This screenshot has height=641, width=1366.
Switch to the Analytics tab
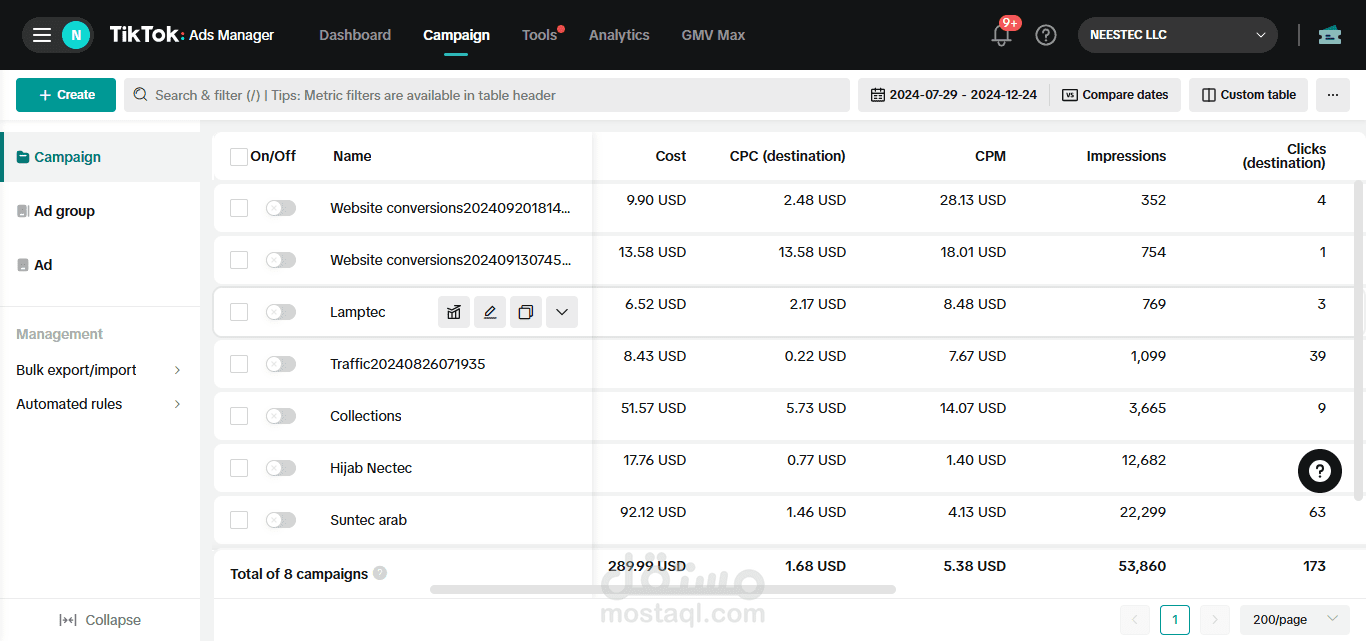coord(619,35)
